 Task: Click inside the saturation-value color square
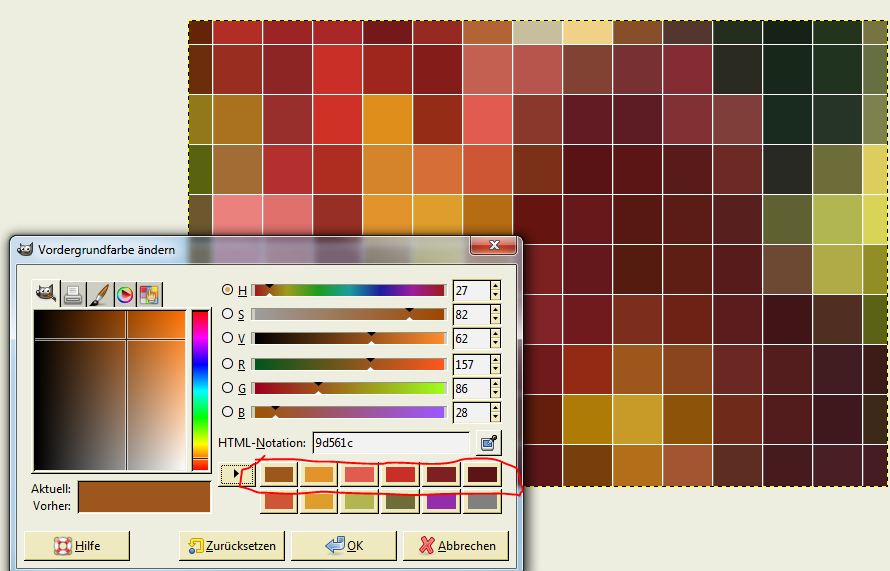[110, 391]
